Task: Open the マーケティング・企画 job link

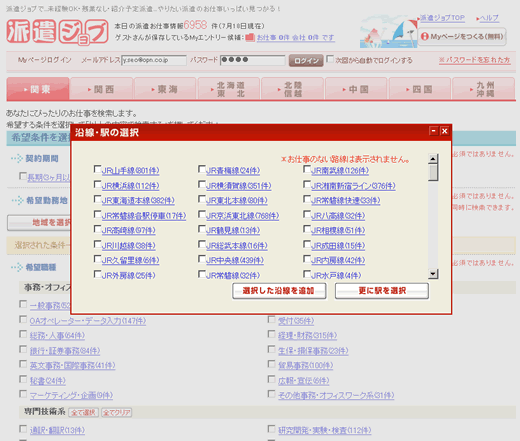Action: point(71,396)
